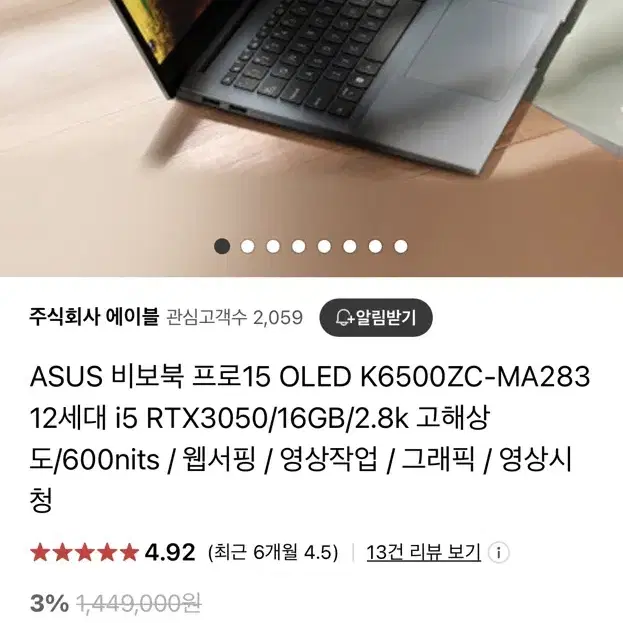Go to the last carousel dot
The width and height of the screenshot is (623, 623).
click(x=401, y=246)
